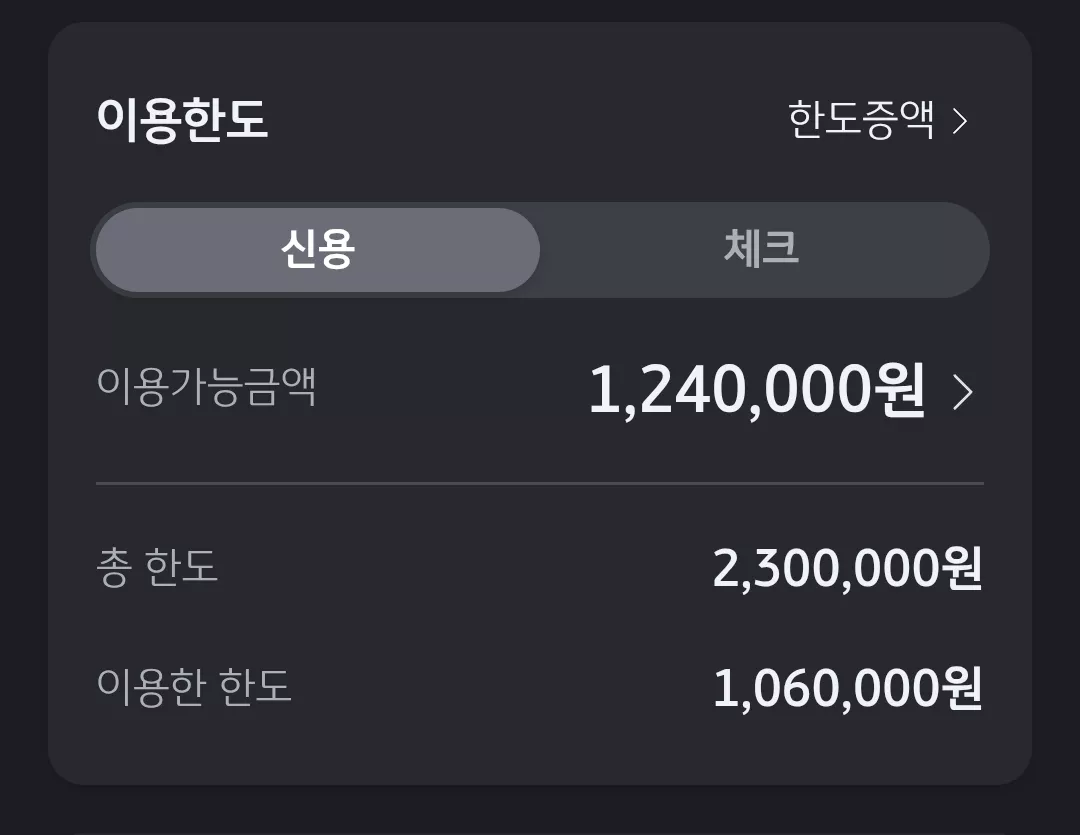The width and height of the screenshot is (1080, 835).
Task: Click the 총 한도 row label
Action: point(157,566)
